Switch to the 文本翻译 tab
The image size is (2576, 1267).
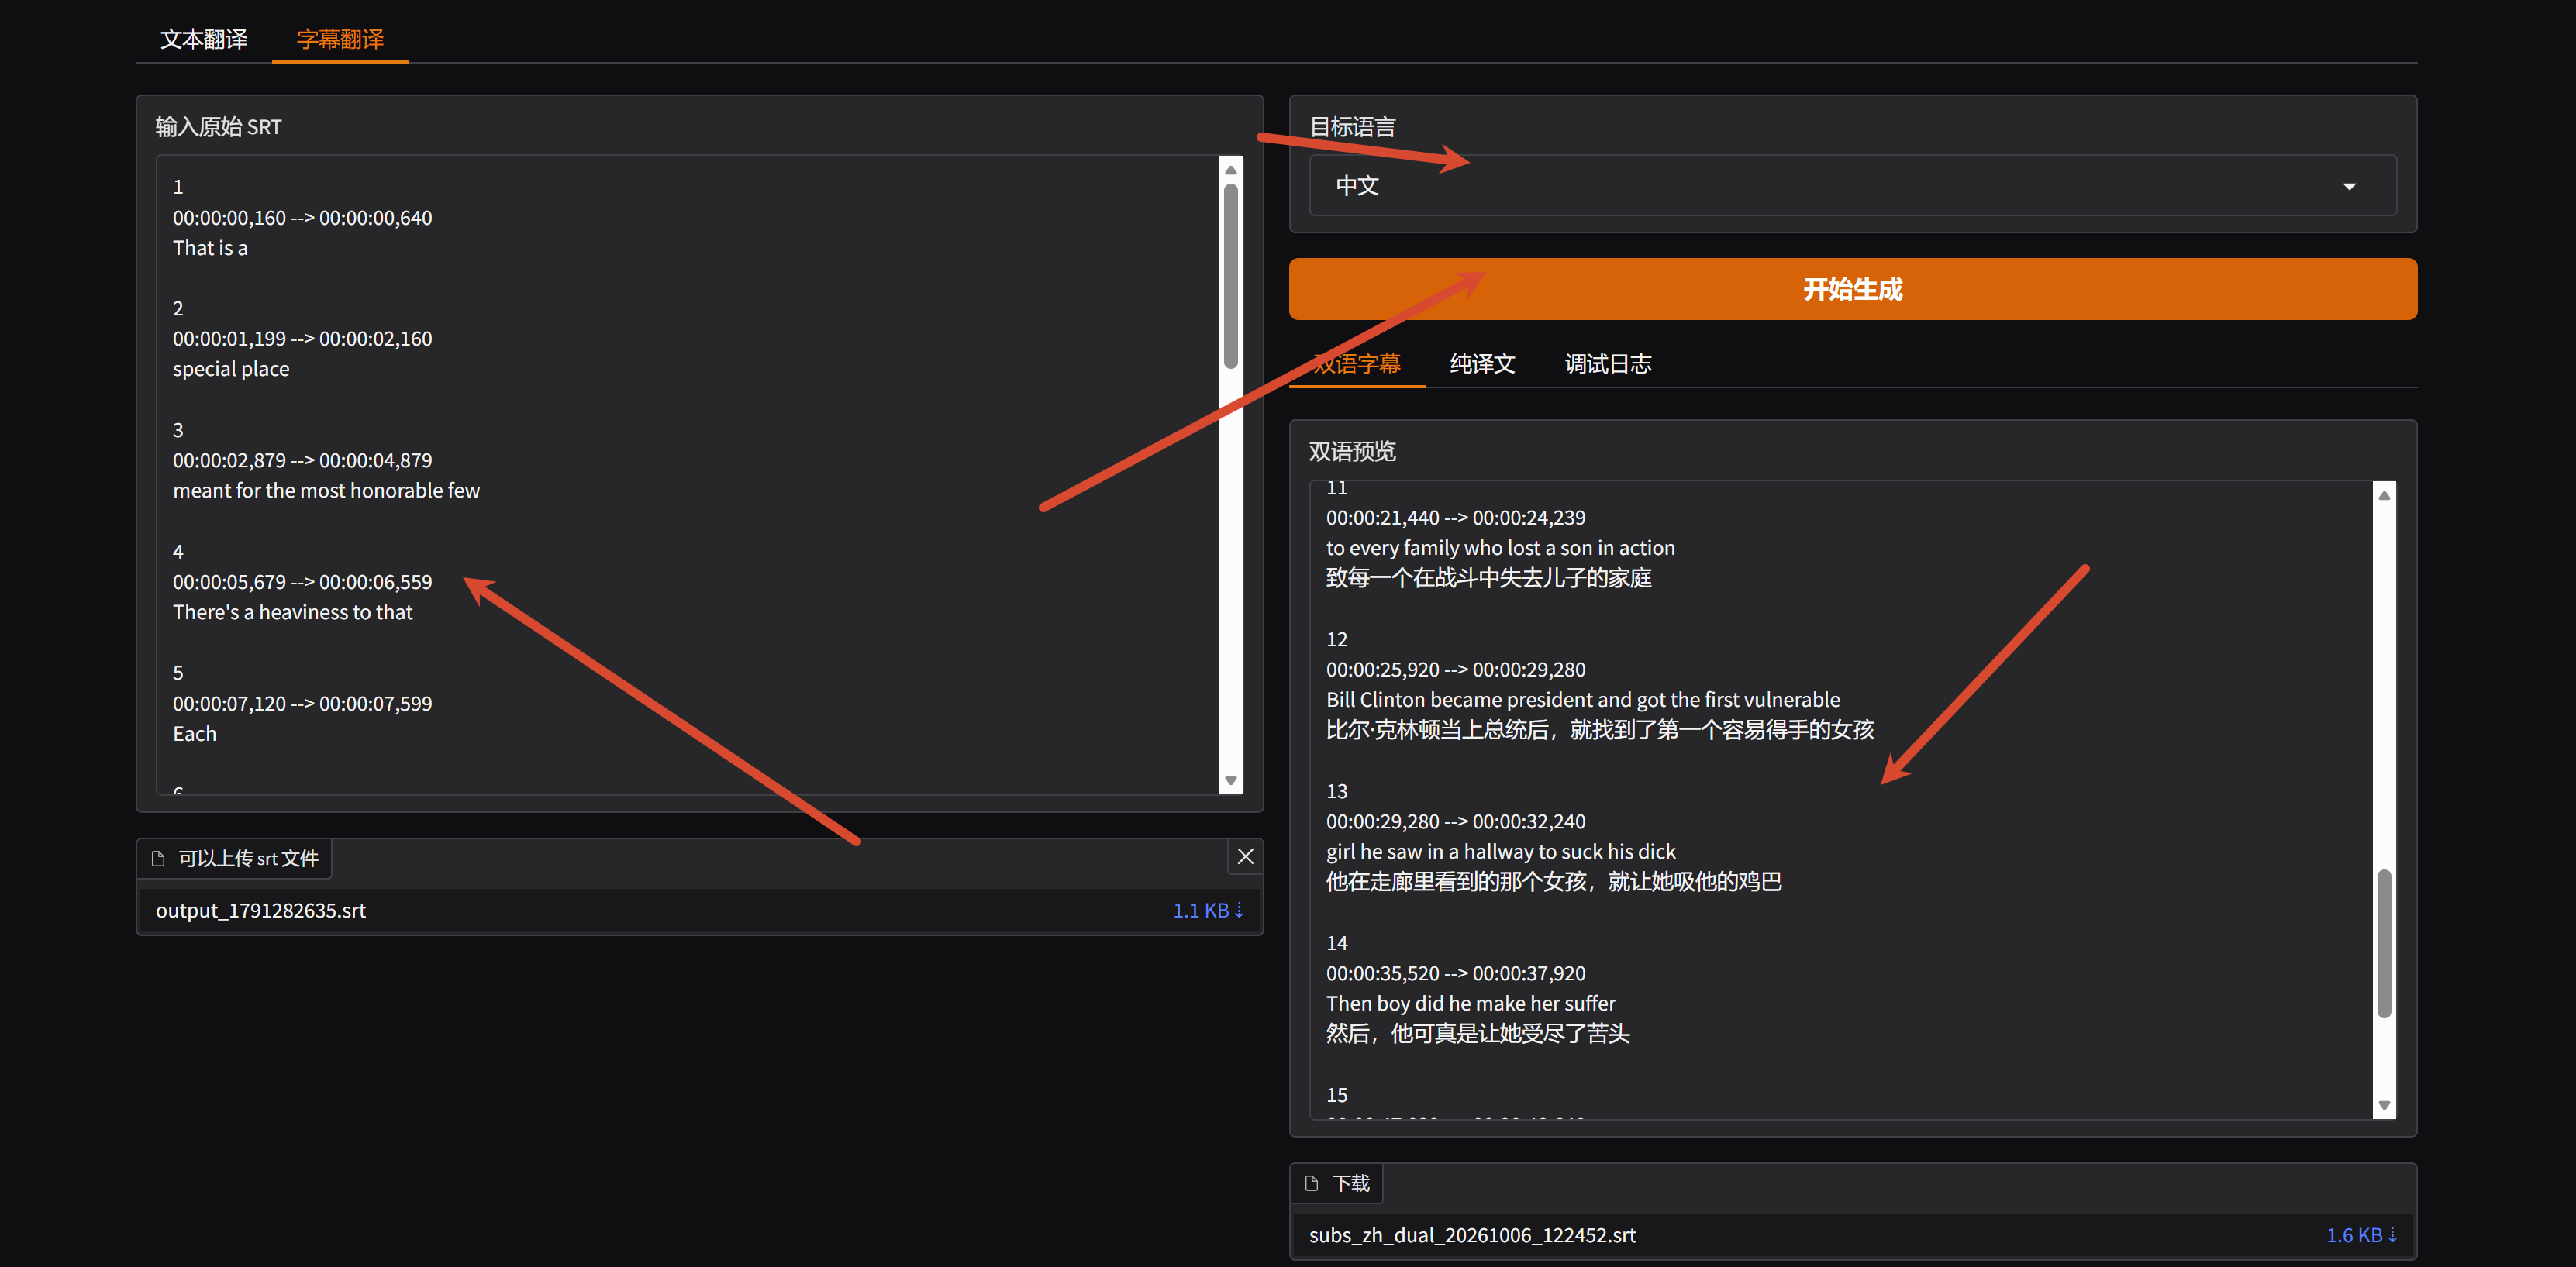tap(204, 39)
